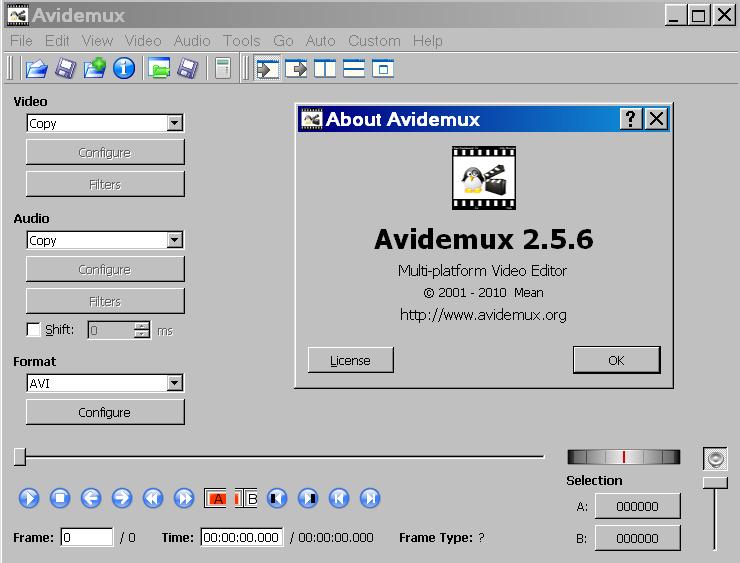Enable the audio Shift checkbox
The width and height of the screenshot is (740, 563).
point(34,329)
